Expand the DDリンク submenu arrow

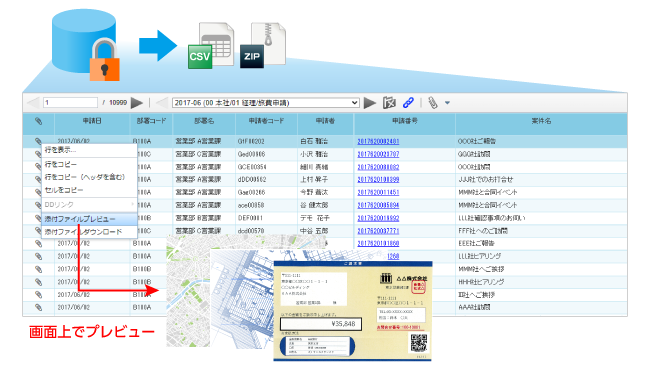133,204
